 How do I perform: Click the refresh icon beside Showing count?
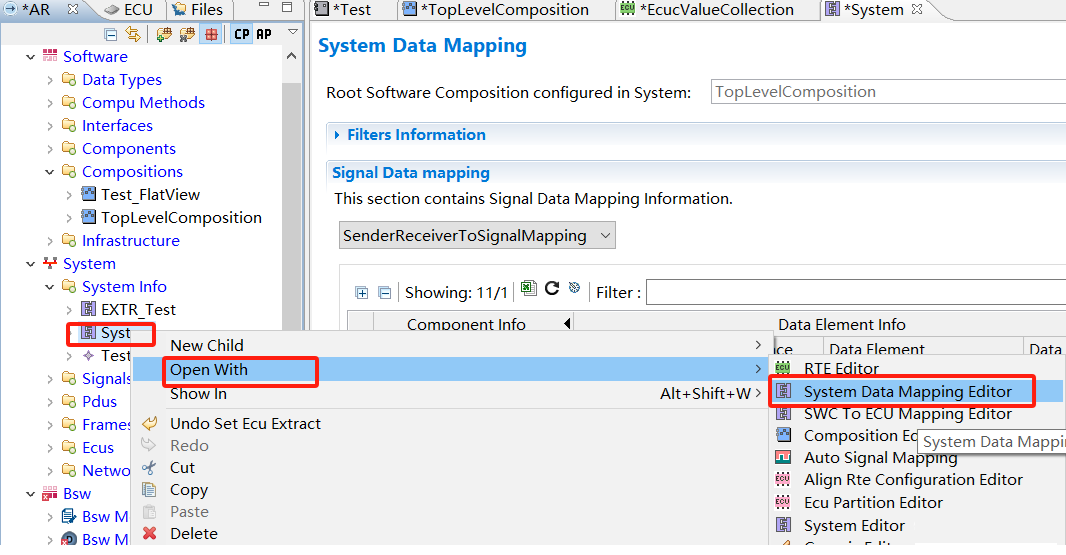[x=552, y=290]
